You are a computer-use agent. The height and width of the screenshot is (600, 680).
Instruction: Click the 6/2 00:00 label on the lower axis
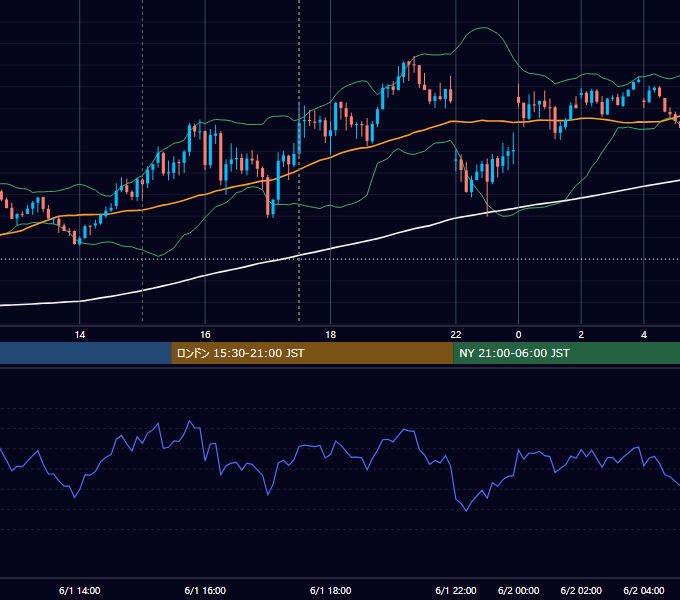(x=518, y=590)
